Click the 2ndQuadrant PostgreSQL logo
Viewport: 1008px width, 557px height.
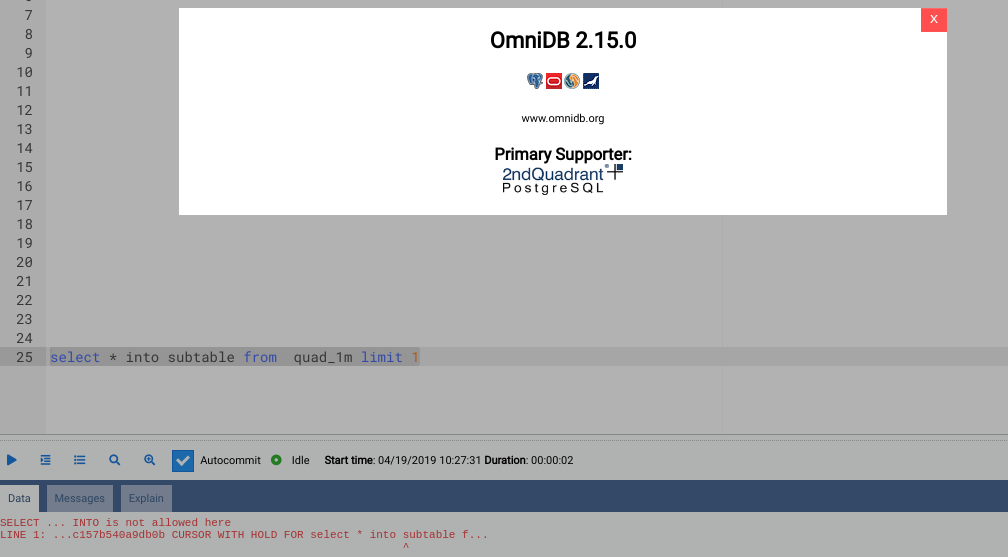pos(562,179)
